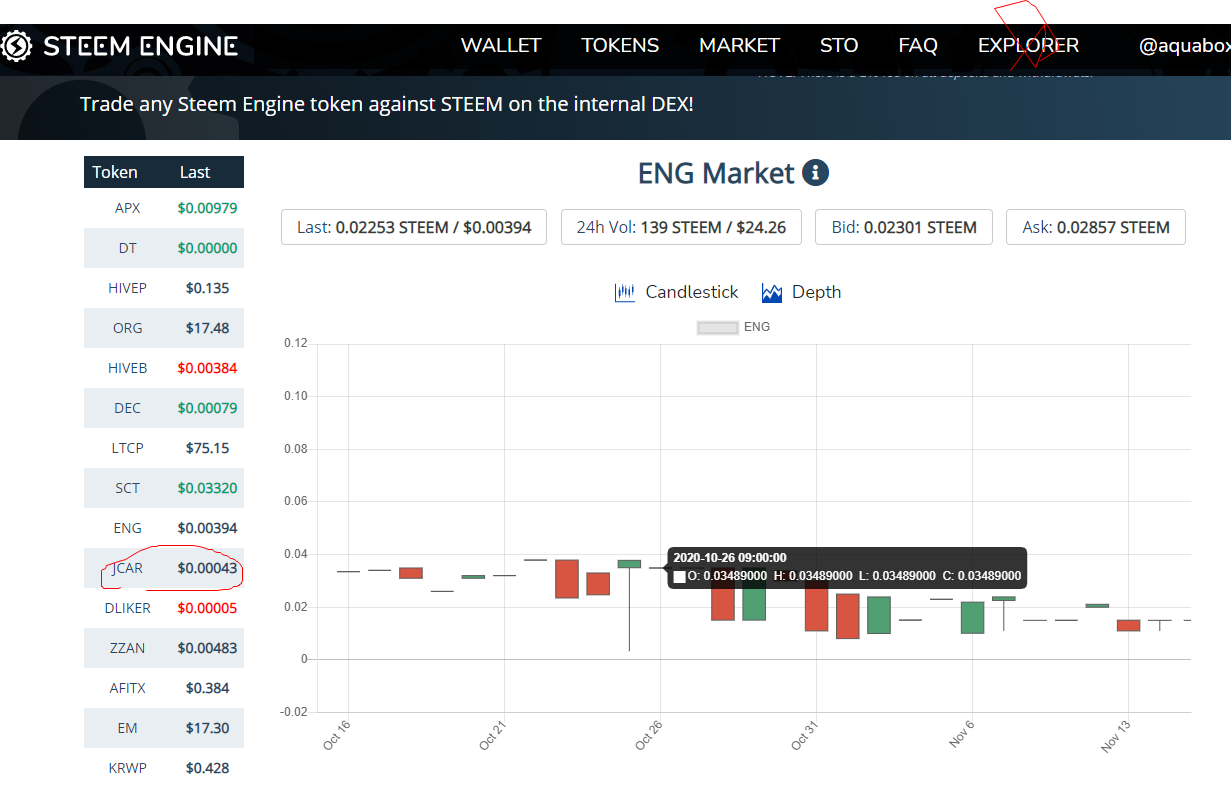Select the LTCP token row
Viewport: 1231px width, 788px height.
click(x=164, y=448)
